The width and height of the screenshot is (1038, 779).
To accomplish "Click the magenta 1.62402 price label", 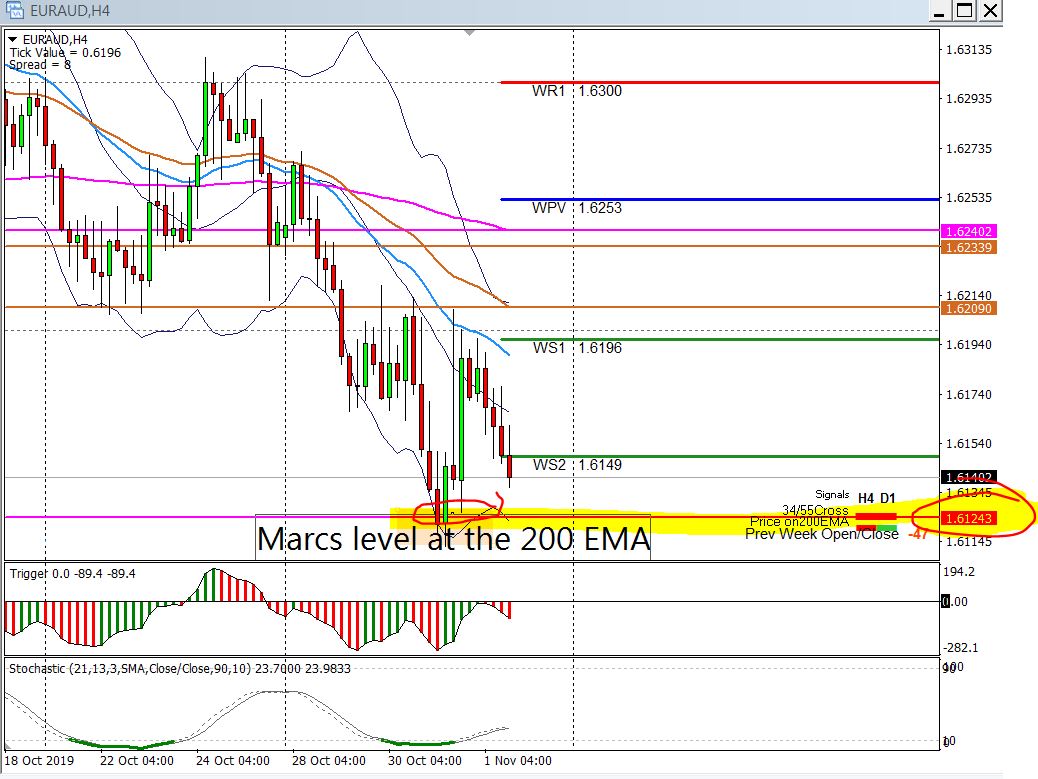I will 966,231.
